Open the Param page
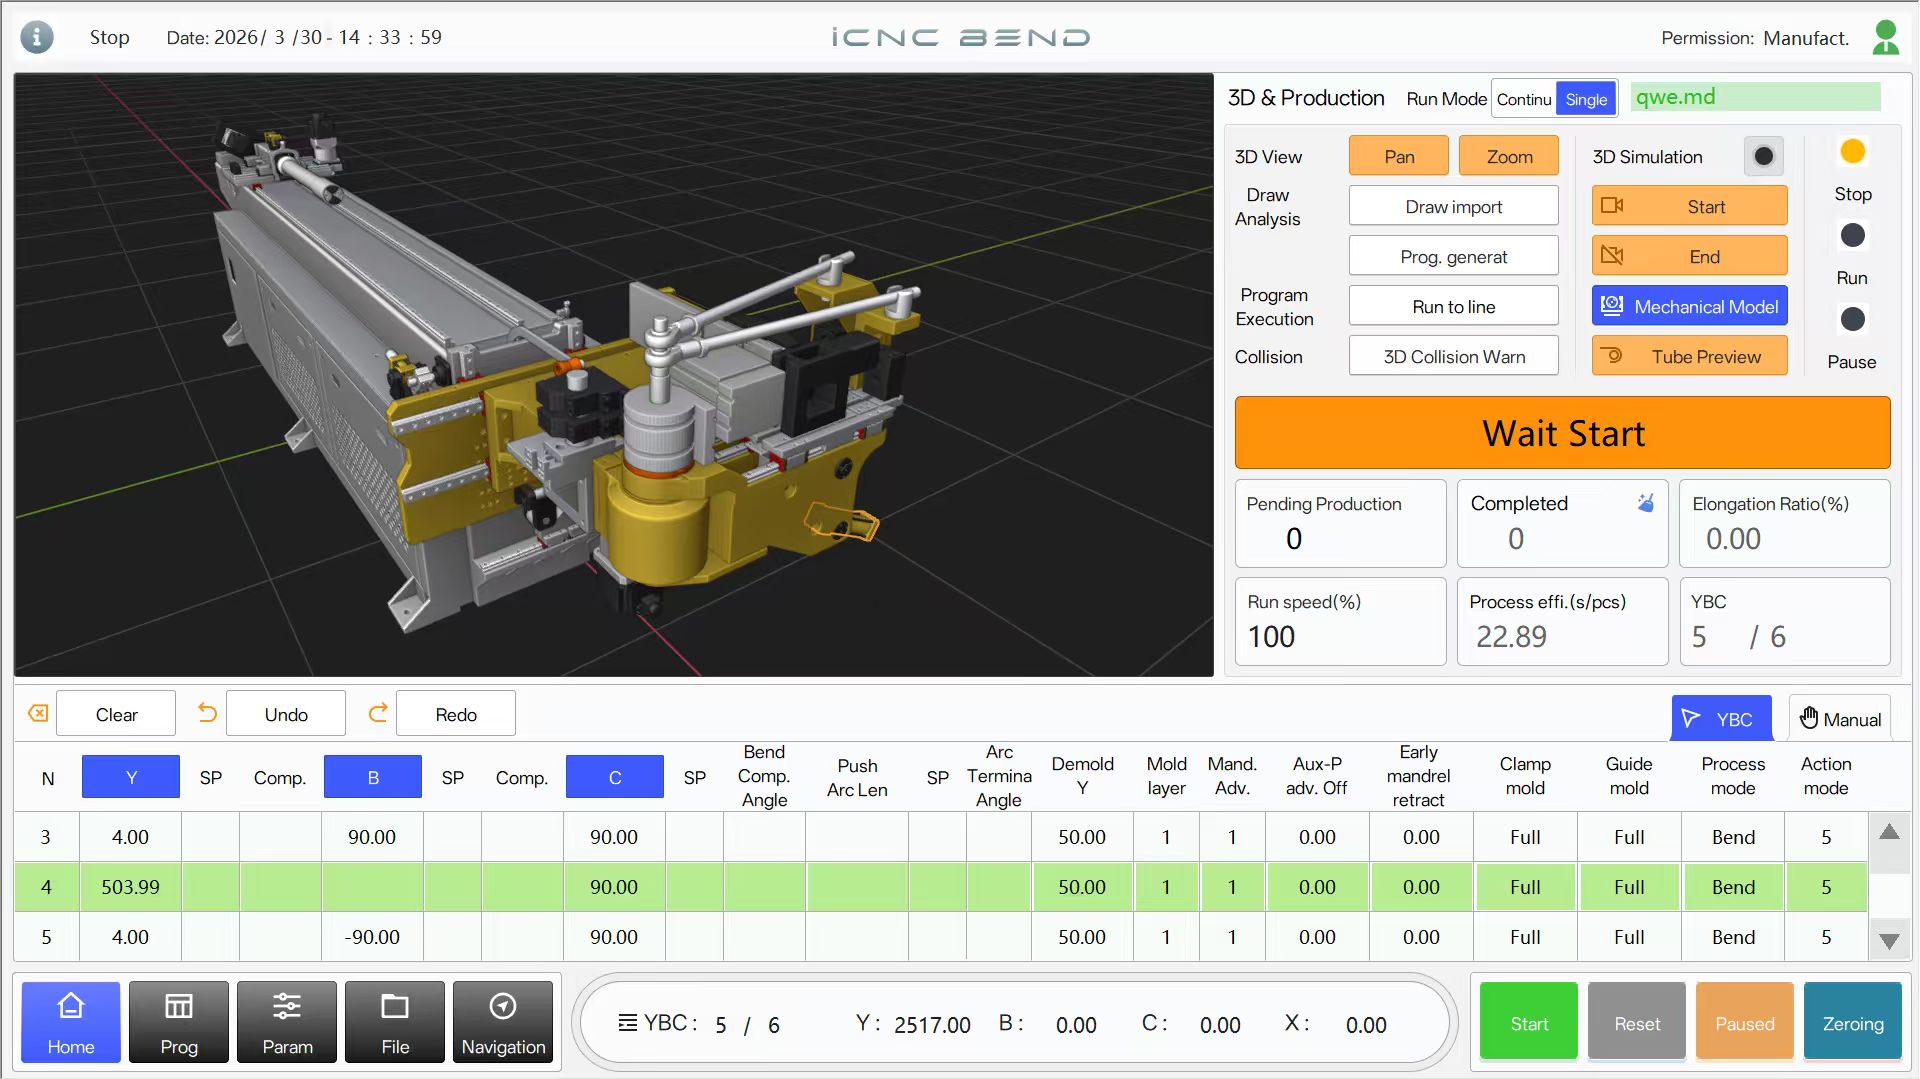Screen dimensions: 1920x1079 point(287,1022)
